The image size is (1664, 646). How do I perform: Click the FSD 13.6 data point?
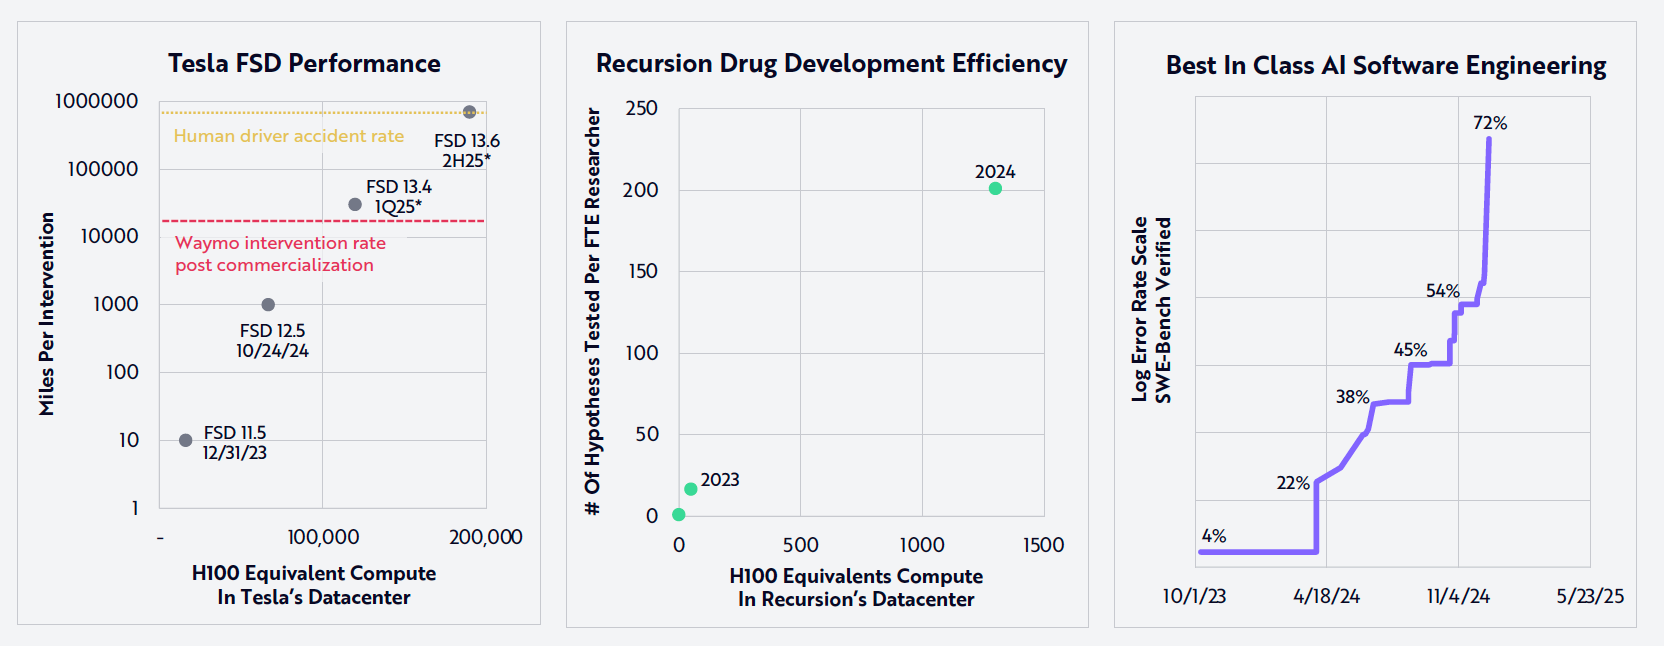469,112
